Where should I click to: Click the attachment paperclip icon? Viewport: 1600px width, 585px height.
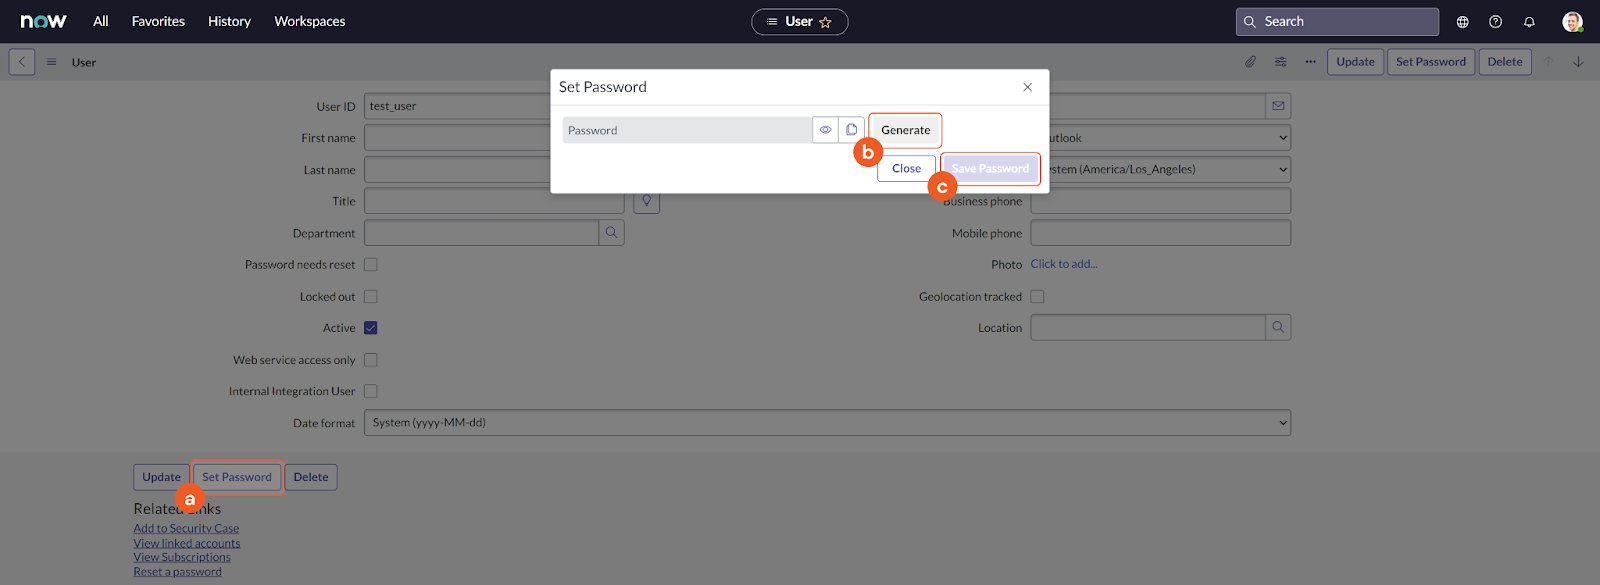1250,62
